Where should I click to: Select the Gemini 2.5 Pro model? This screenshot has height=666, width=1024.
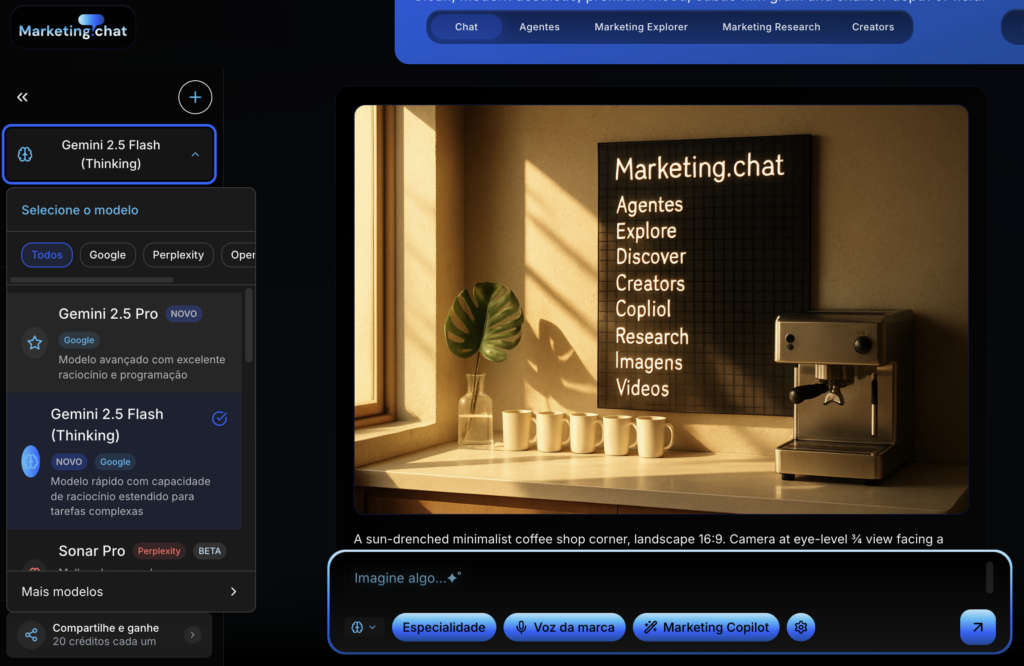124,343
